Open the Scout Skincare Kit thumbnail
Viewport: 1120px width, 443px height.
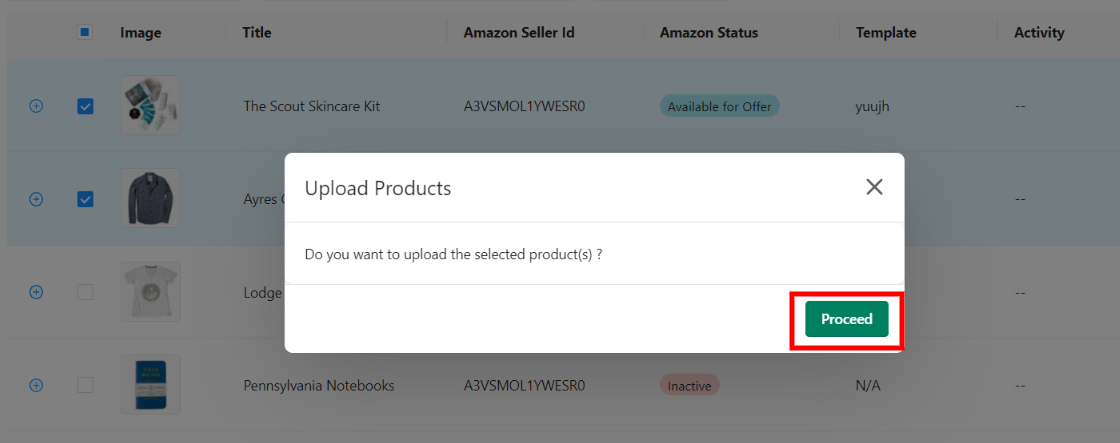click(x=151, y=105)
